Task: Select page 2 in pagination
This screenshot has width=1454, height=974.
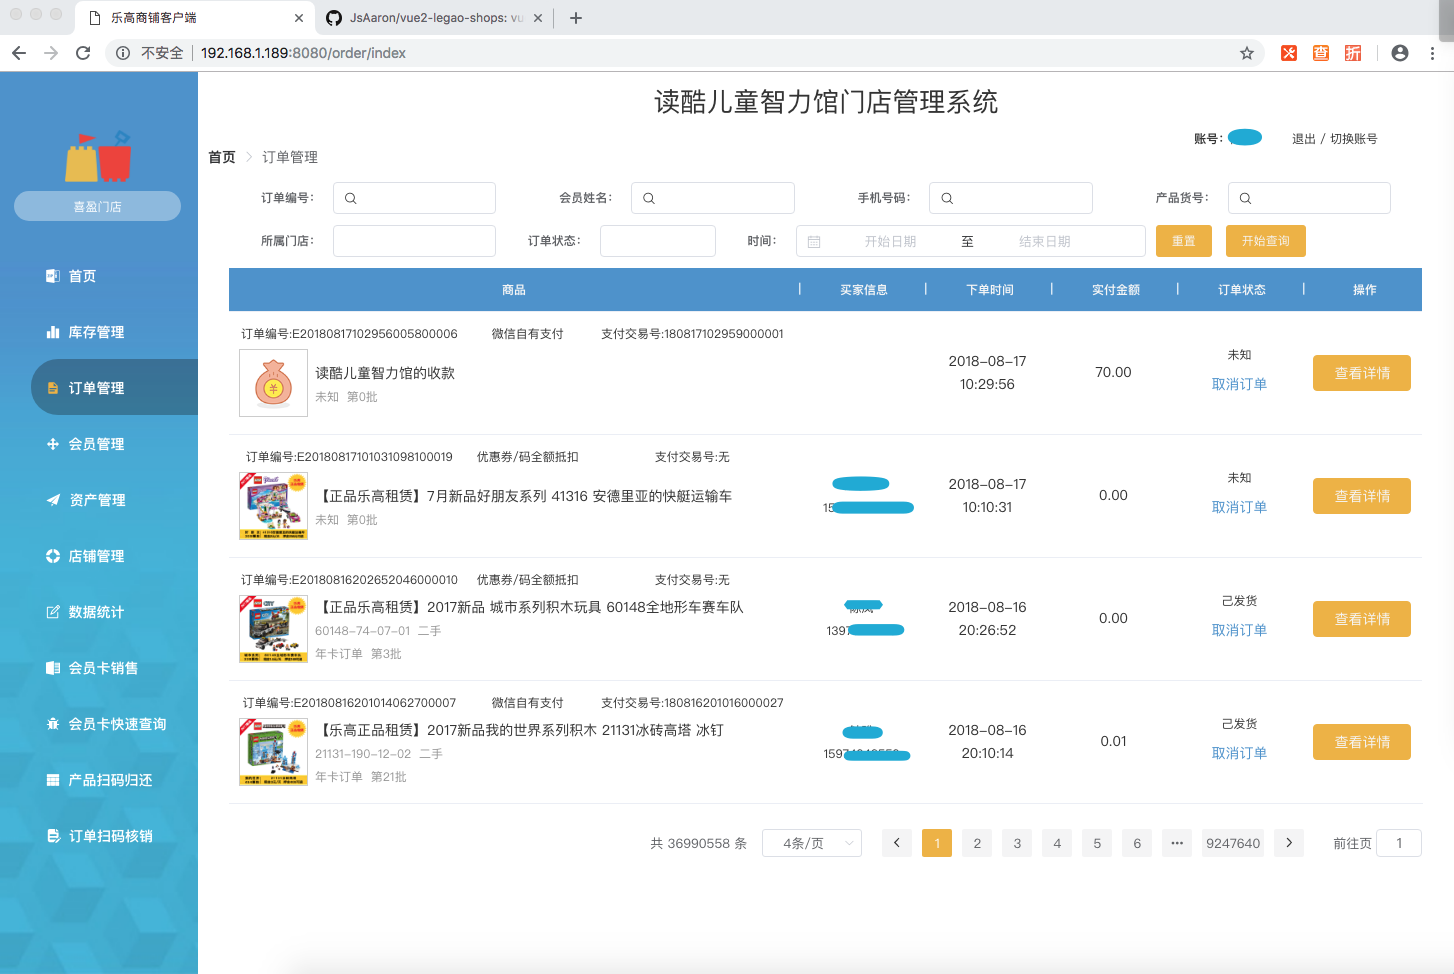Action: point(977,843)
